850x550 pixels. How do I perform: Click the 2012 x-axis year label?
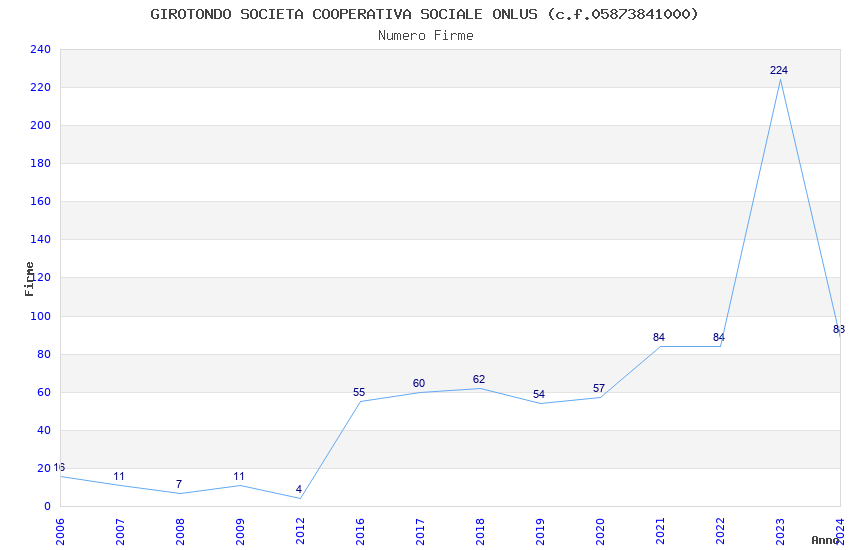point(300,532)
